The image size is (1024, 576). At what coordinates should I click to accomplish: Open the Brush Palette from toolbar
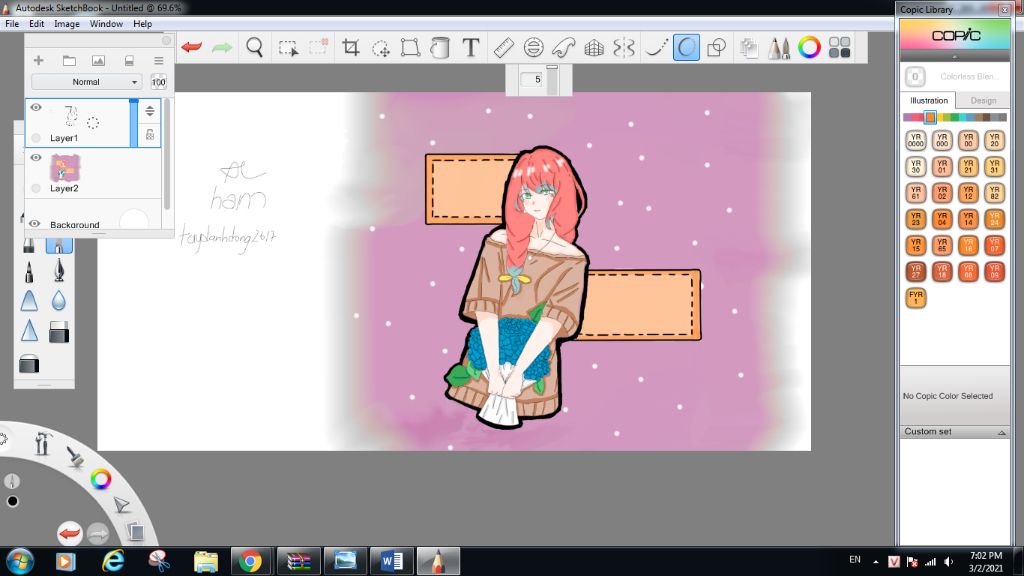click(778, 47)
